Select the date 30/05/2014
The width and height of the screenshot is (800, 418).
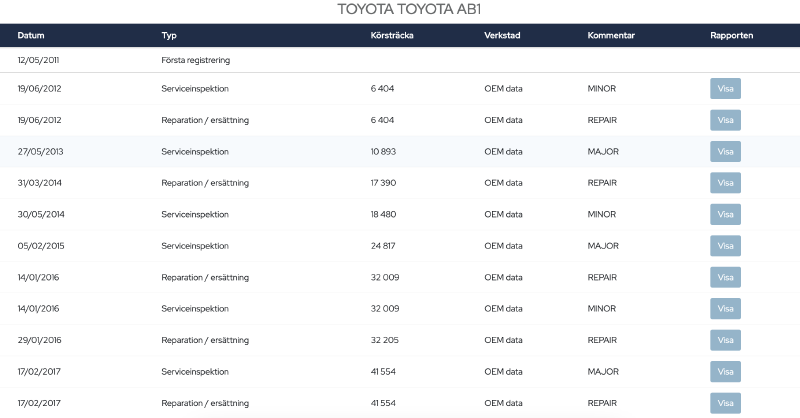41,214
